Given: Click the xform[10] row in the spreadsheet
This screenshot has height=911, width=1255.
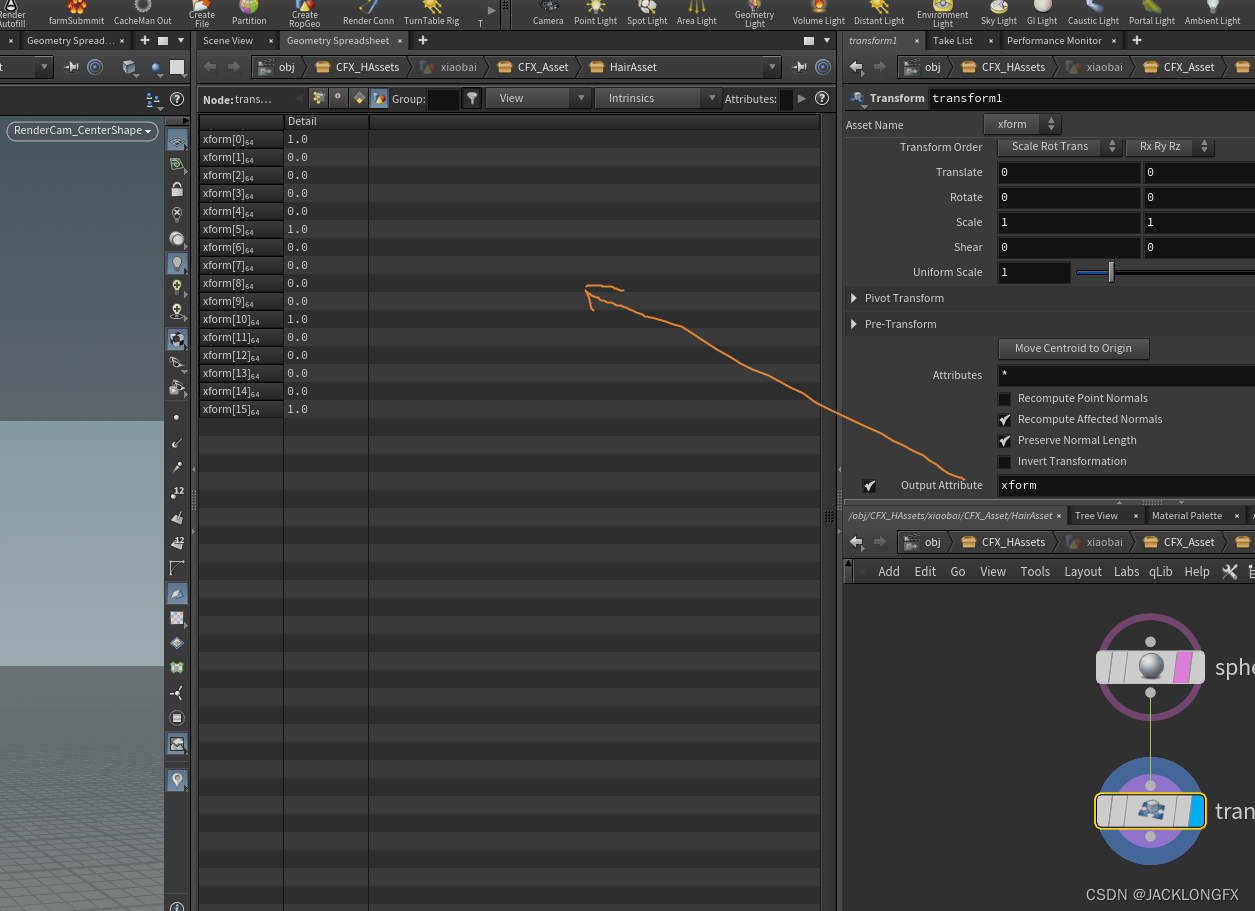Looking at the screenshot, I should (x=509, y=320).
